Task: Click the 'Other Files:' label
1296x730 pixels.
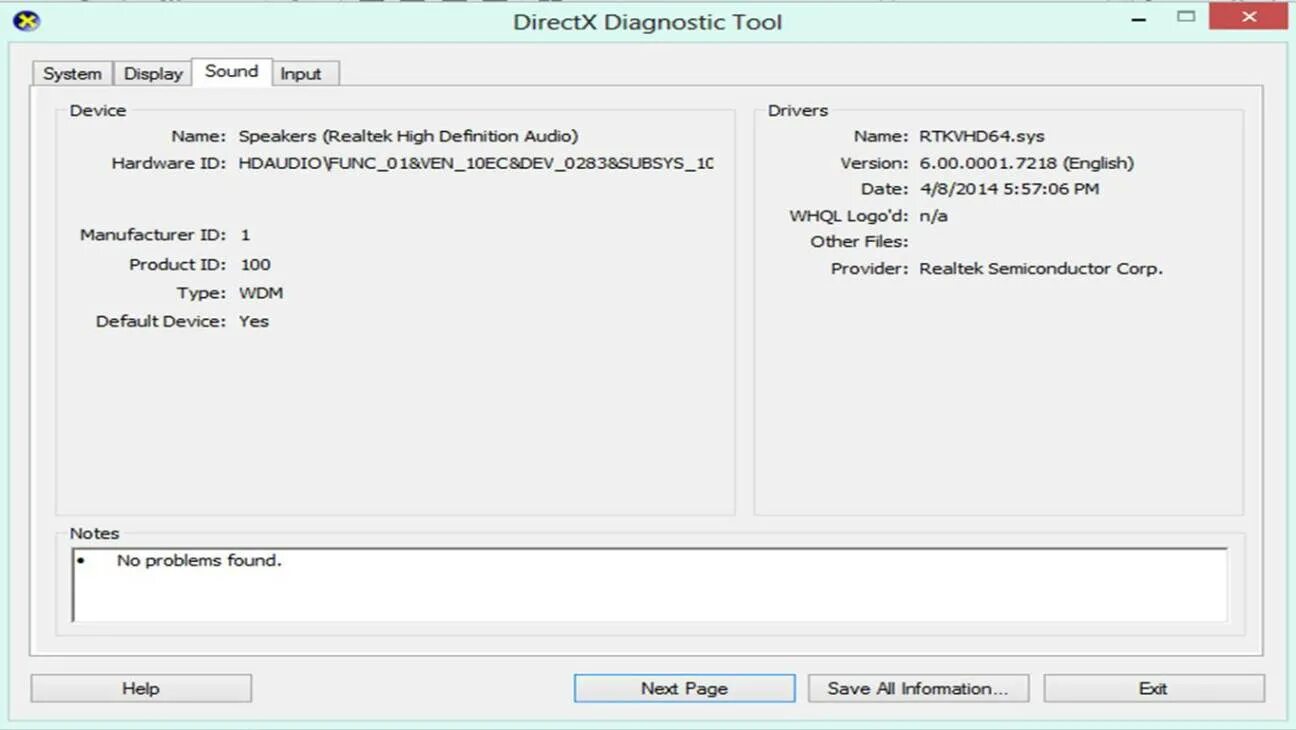Action: tap(859, 241)
